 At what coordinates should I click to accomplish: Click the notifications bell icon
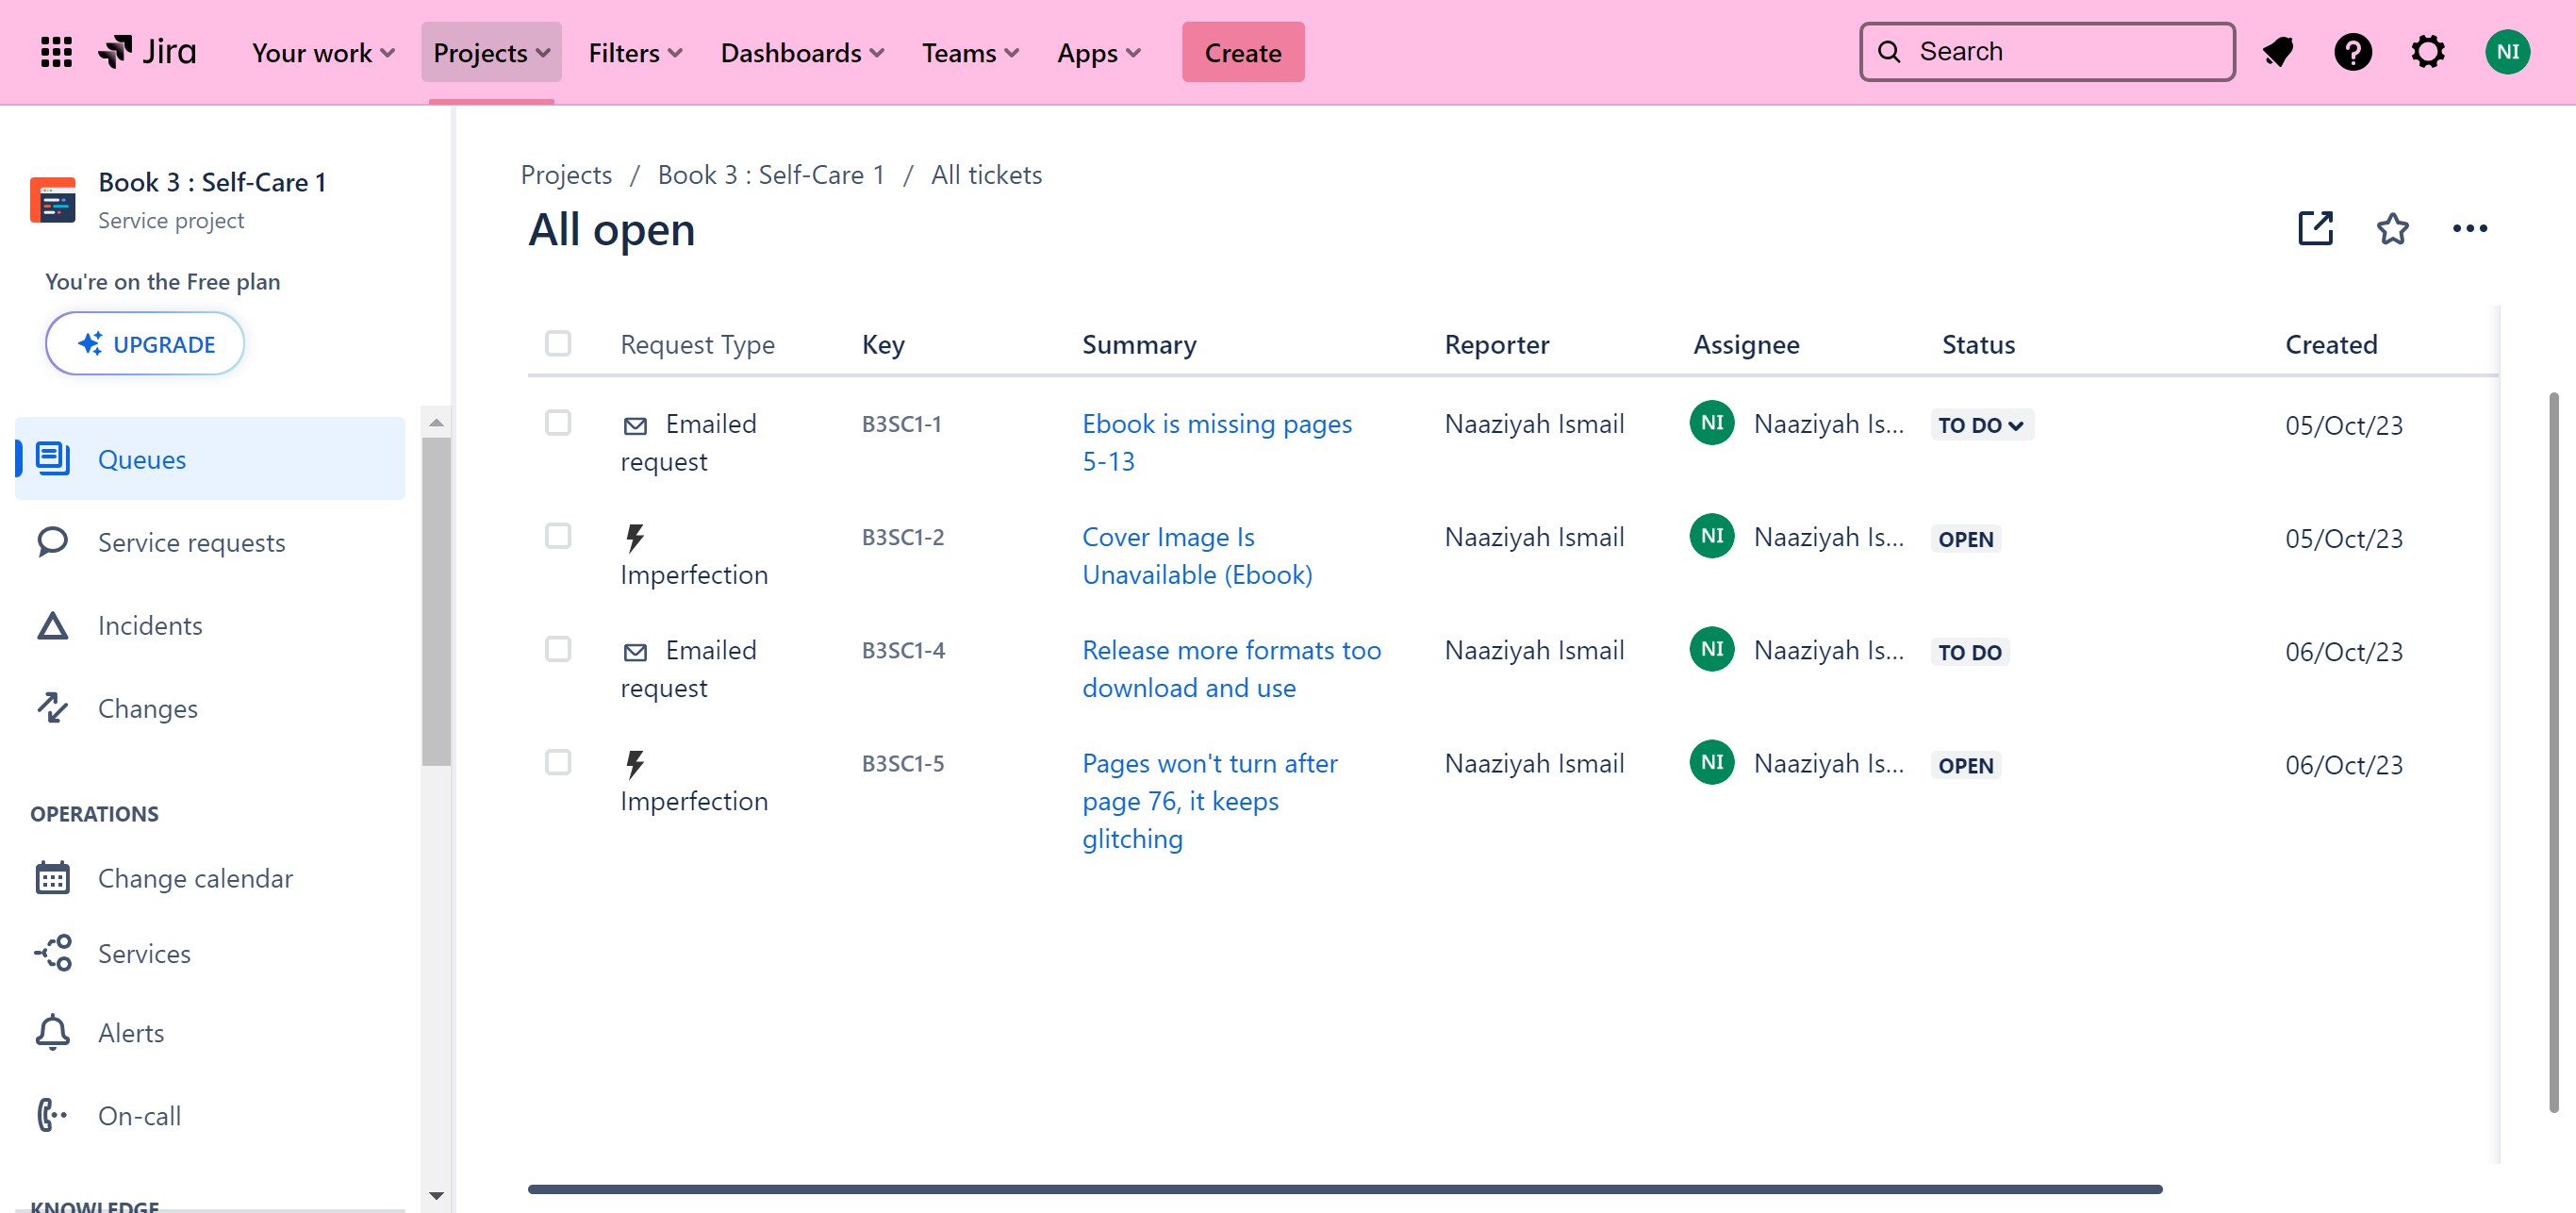[x=2277, y=52]
